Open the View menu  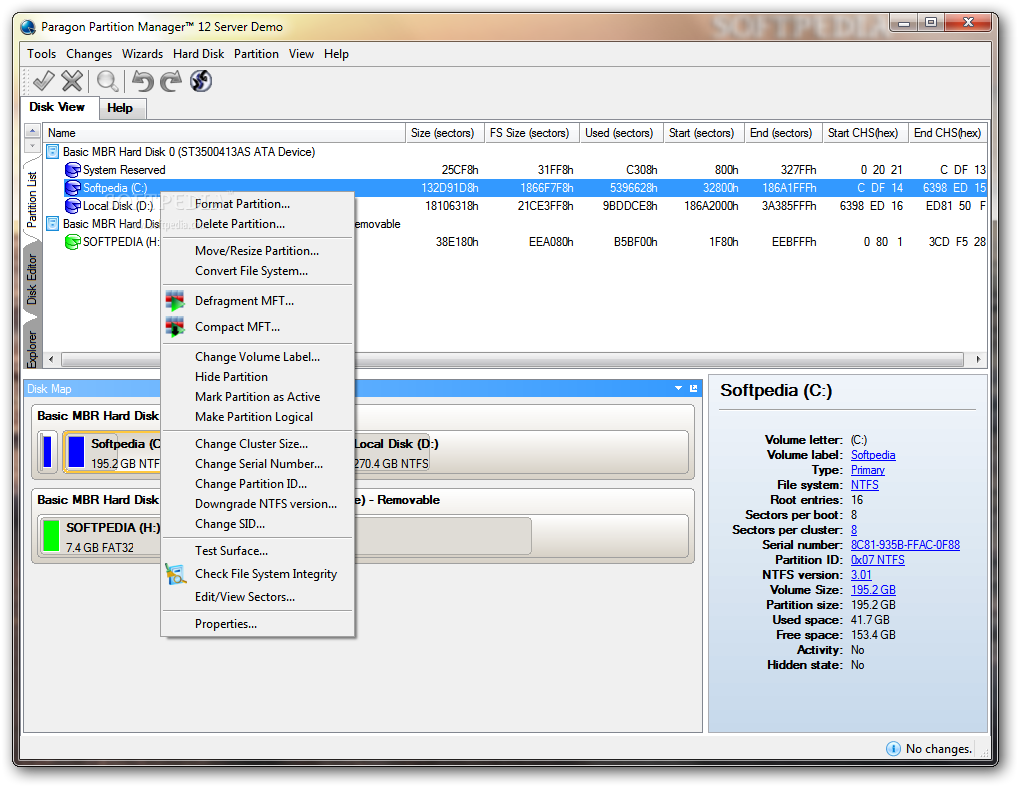click(x=301, y=54)
